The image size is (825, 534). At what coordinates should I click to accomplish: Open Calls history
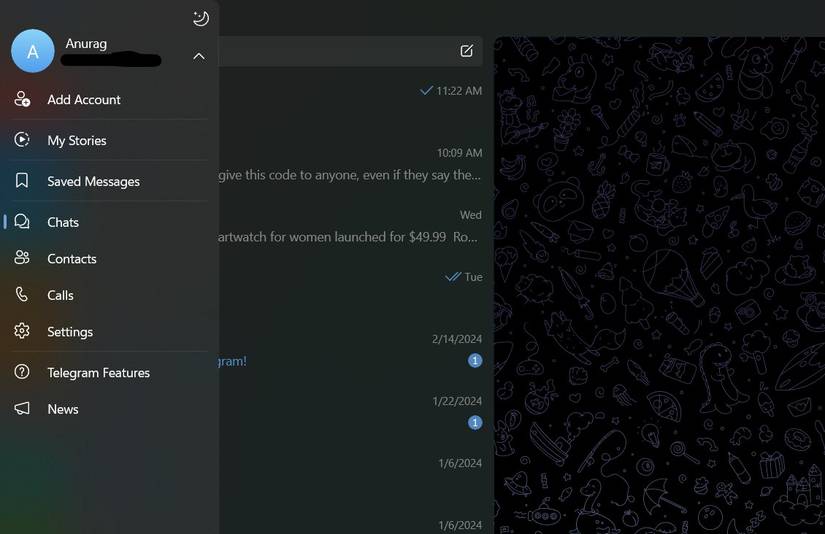[109, 295]
